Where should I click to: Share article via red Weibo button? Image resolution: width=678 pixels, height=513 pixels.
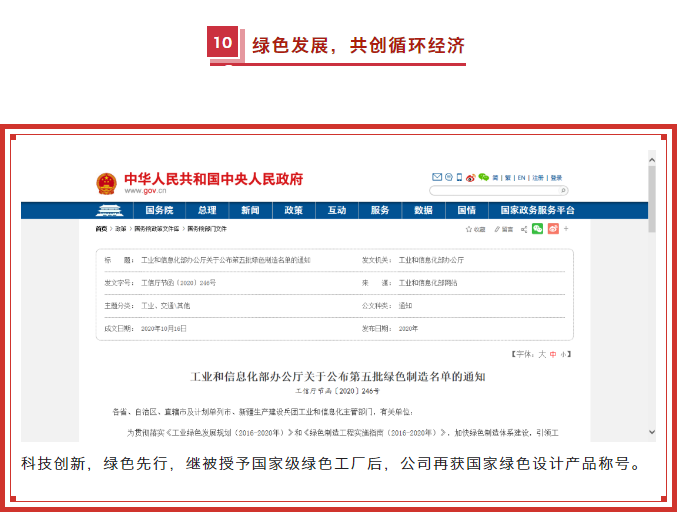(x=553, y=229)
